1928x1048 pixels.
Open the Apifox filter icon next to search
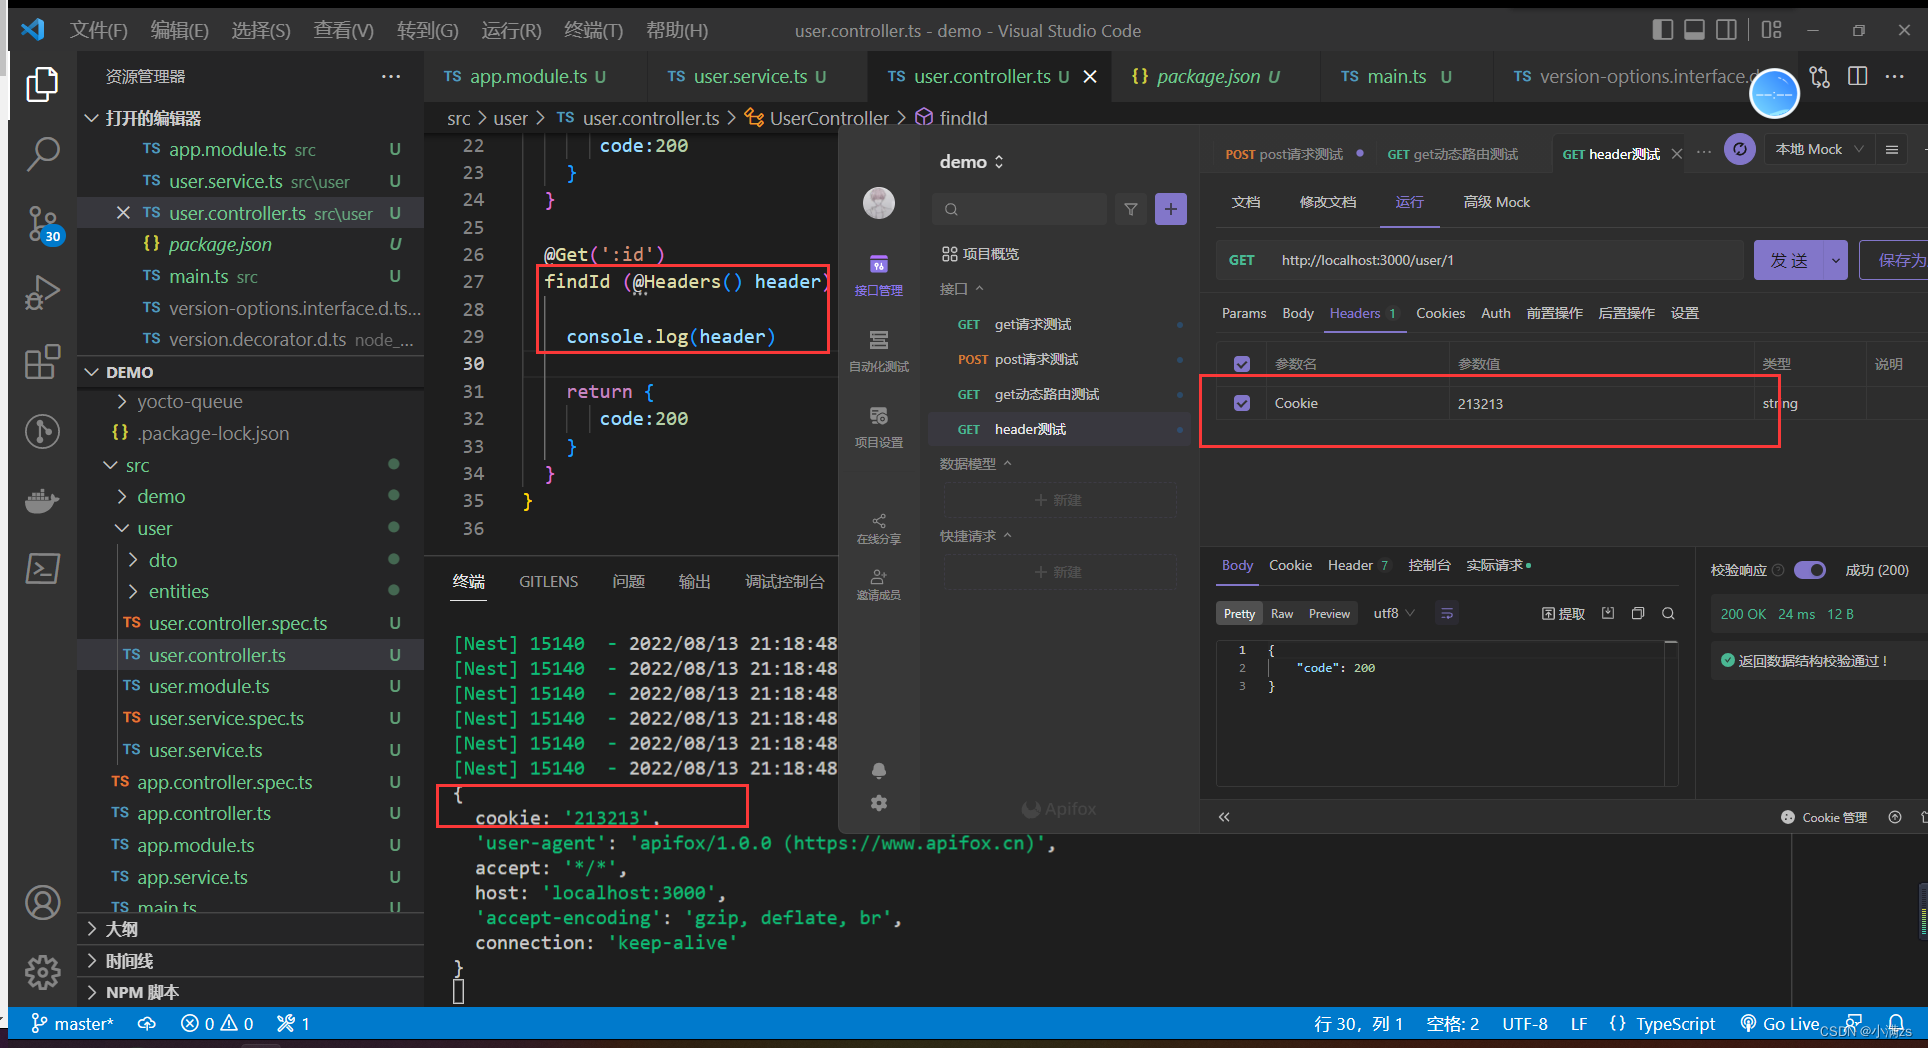pyautogui.click(x=1131, y=209)
